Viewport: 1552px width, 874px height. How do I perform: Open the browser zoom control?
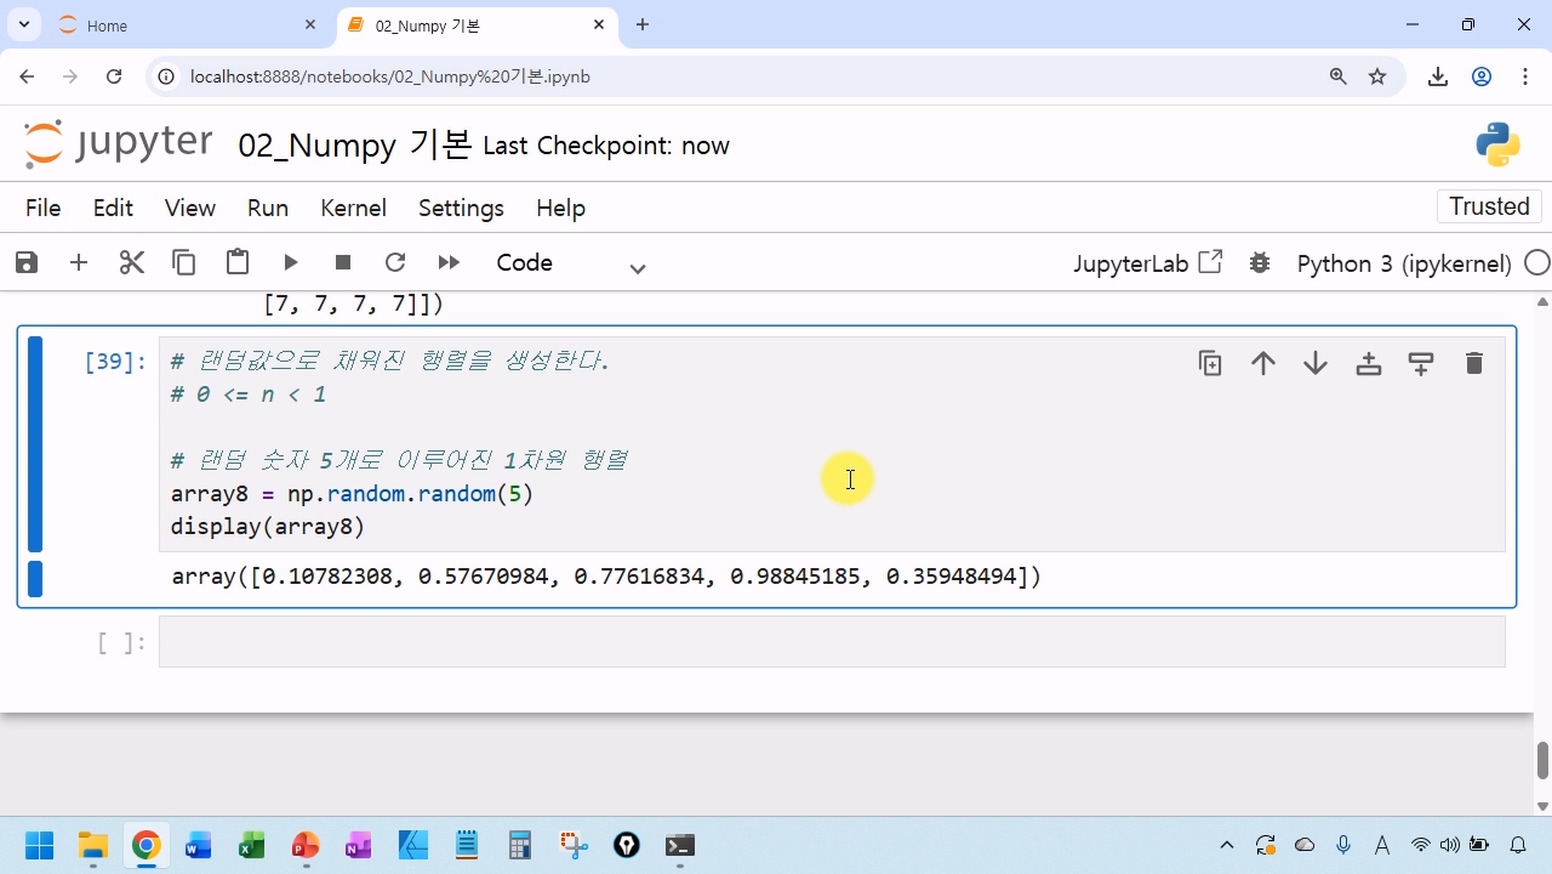(x=1338, y=76)
